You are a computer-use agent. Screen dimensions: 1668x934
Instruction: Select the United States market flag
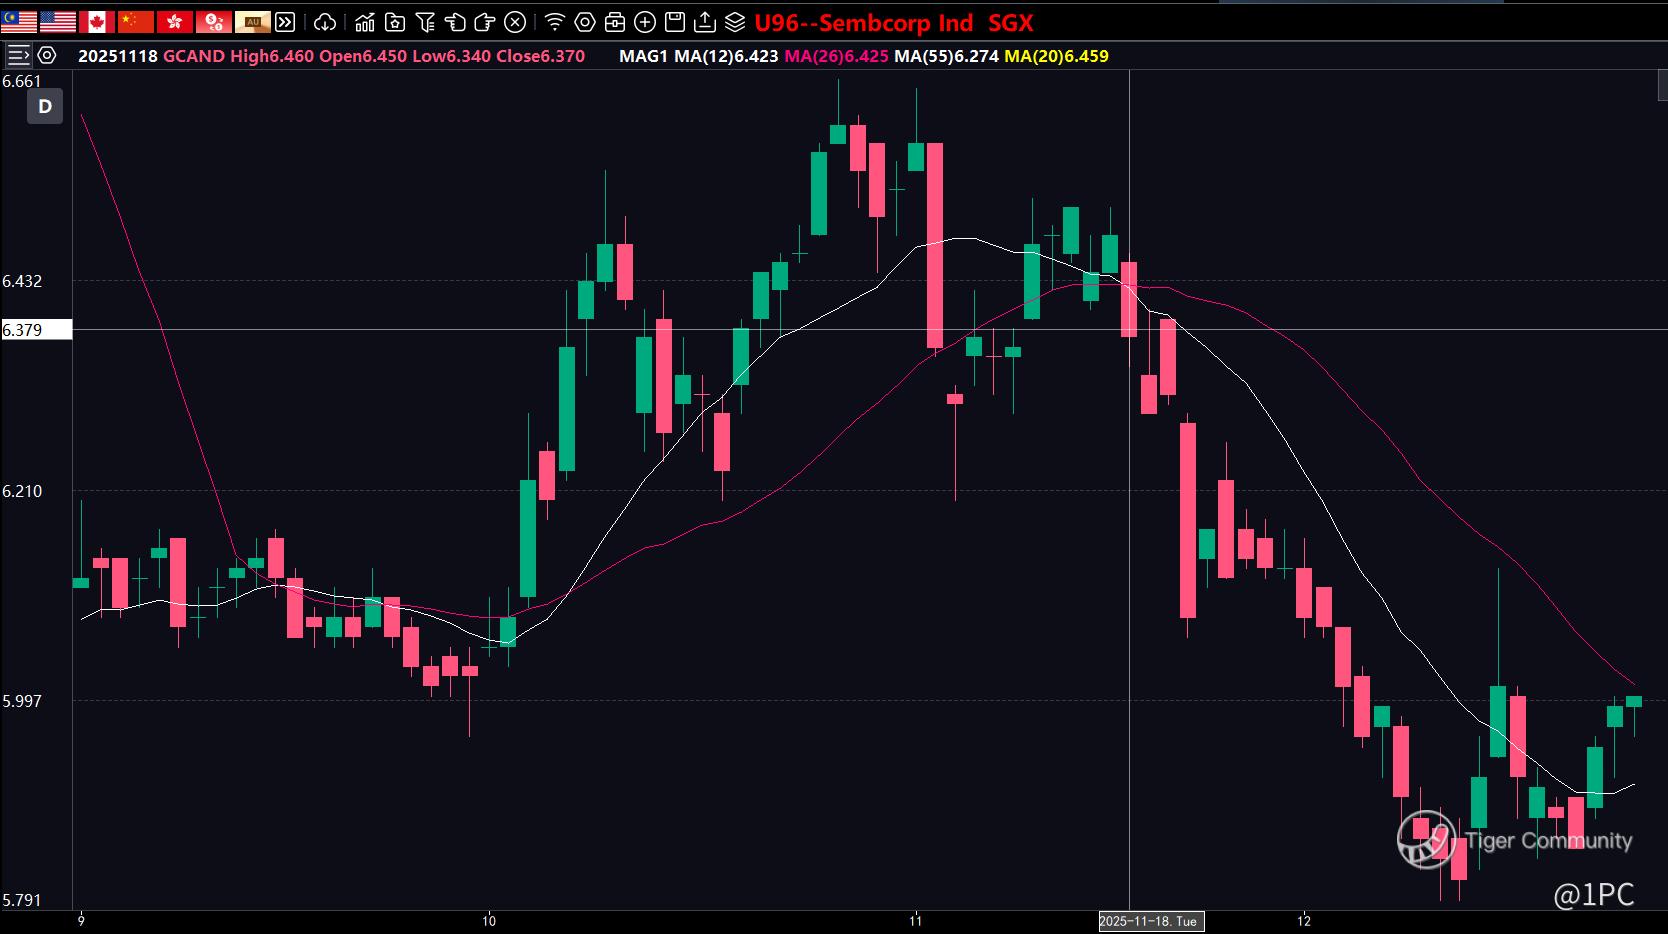pyautogui.click(x=58, y=22)
